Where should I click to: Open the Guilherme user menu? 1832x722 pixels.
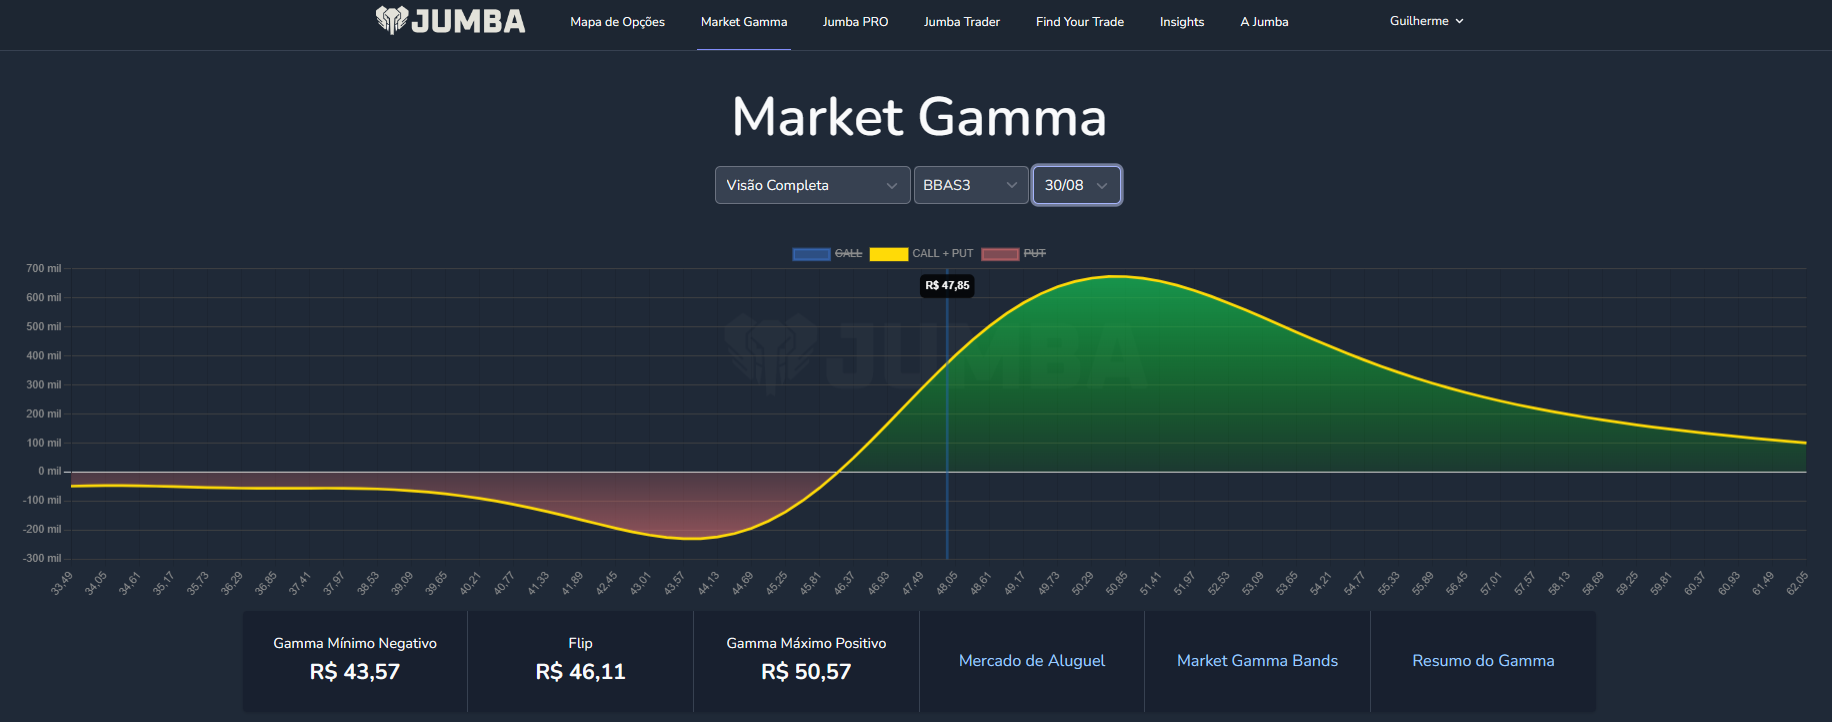point(1426,21)
